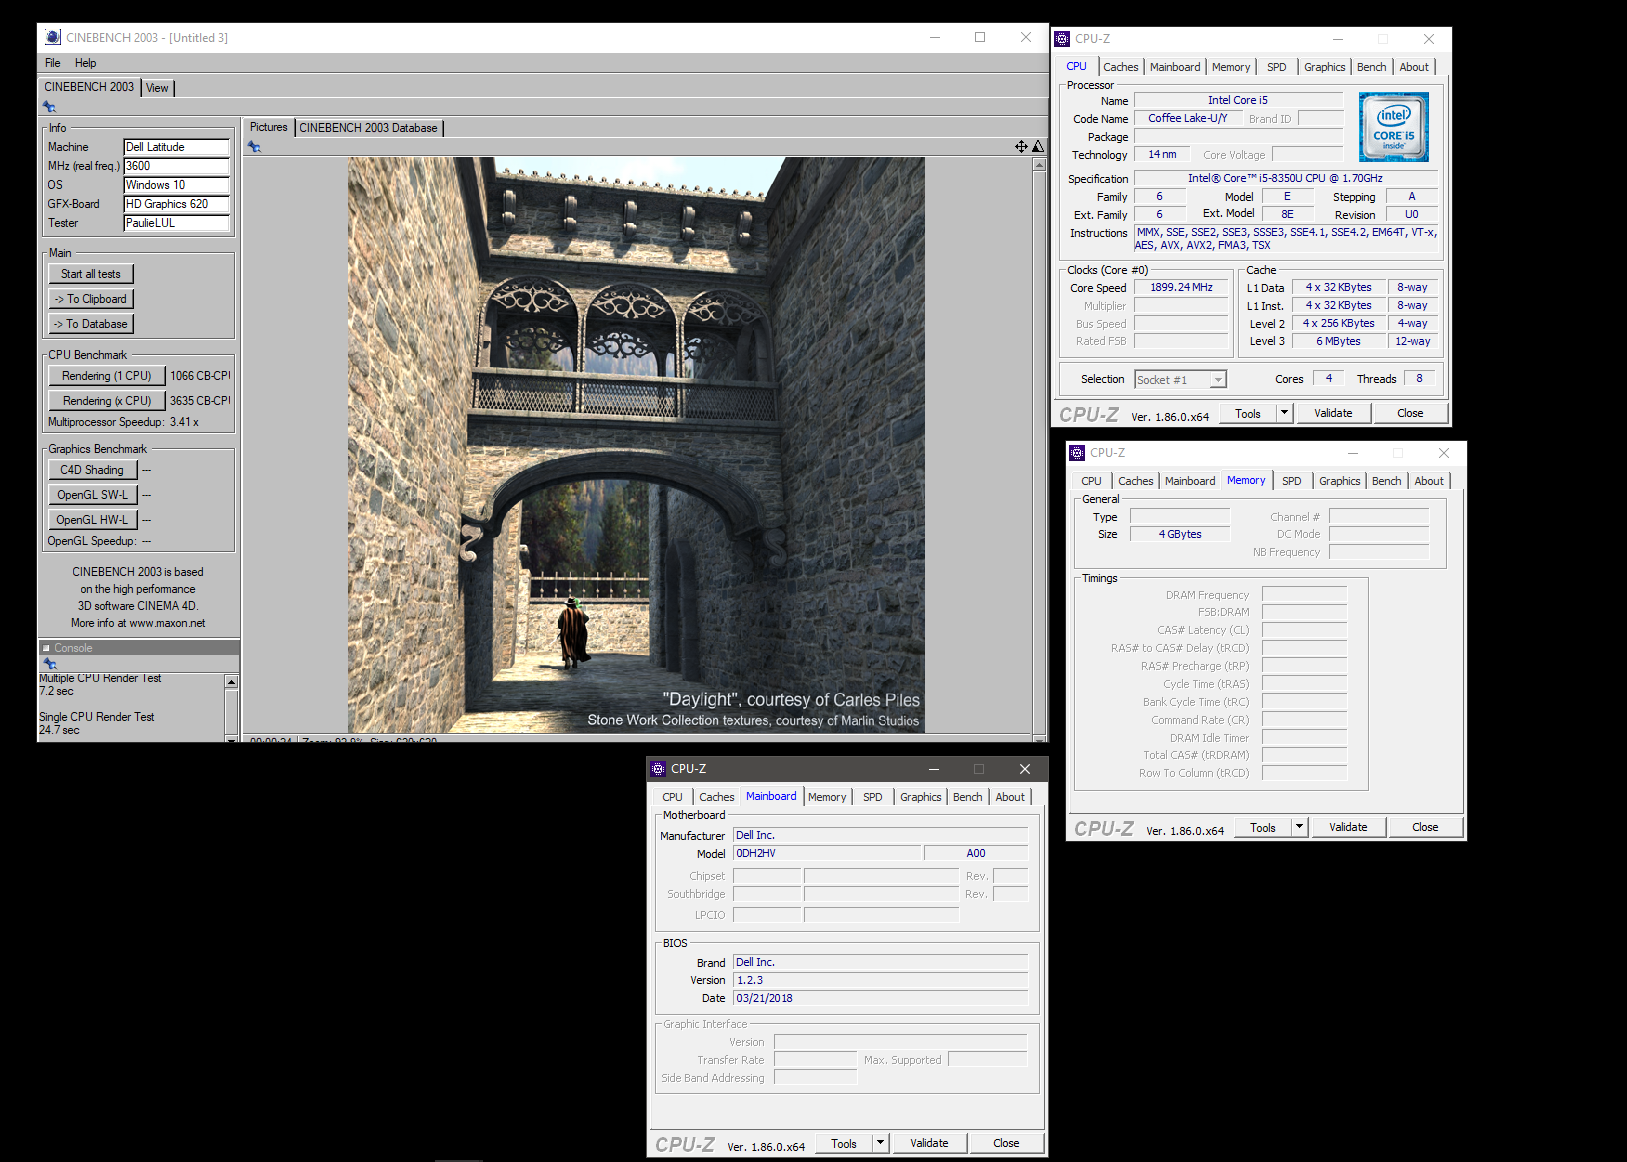The width and height of the screenshot is (1627, 1162).
Task: Click the Console panel header
Action: coord(139,648)
